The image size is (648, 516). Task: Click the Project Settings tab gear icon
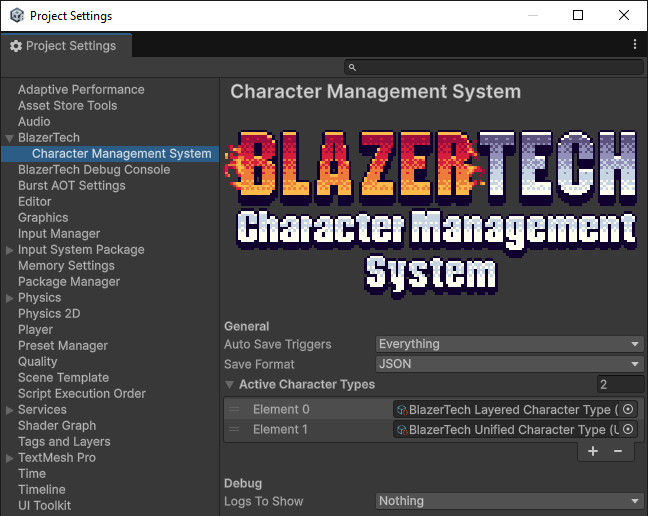pyautogui.click(x=16, y=46)
